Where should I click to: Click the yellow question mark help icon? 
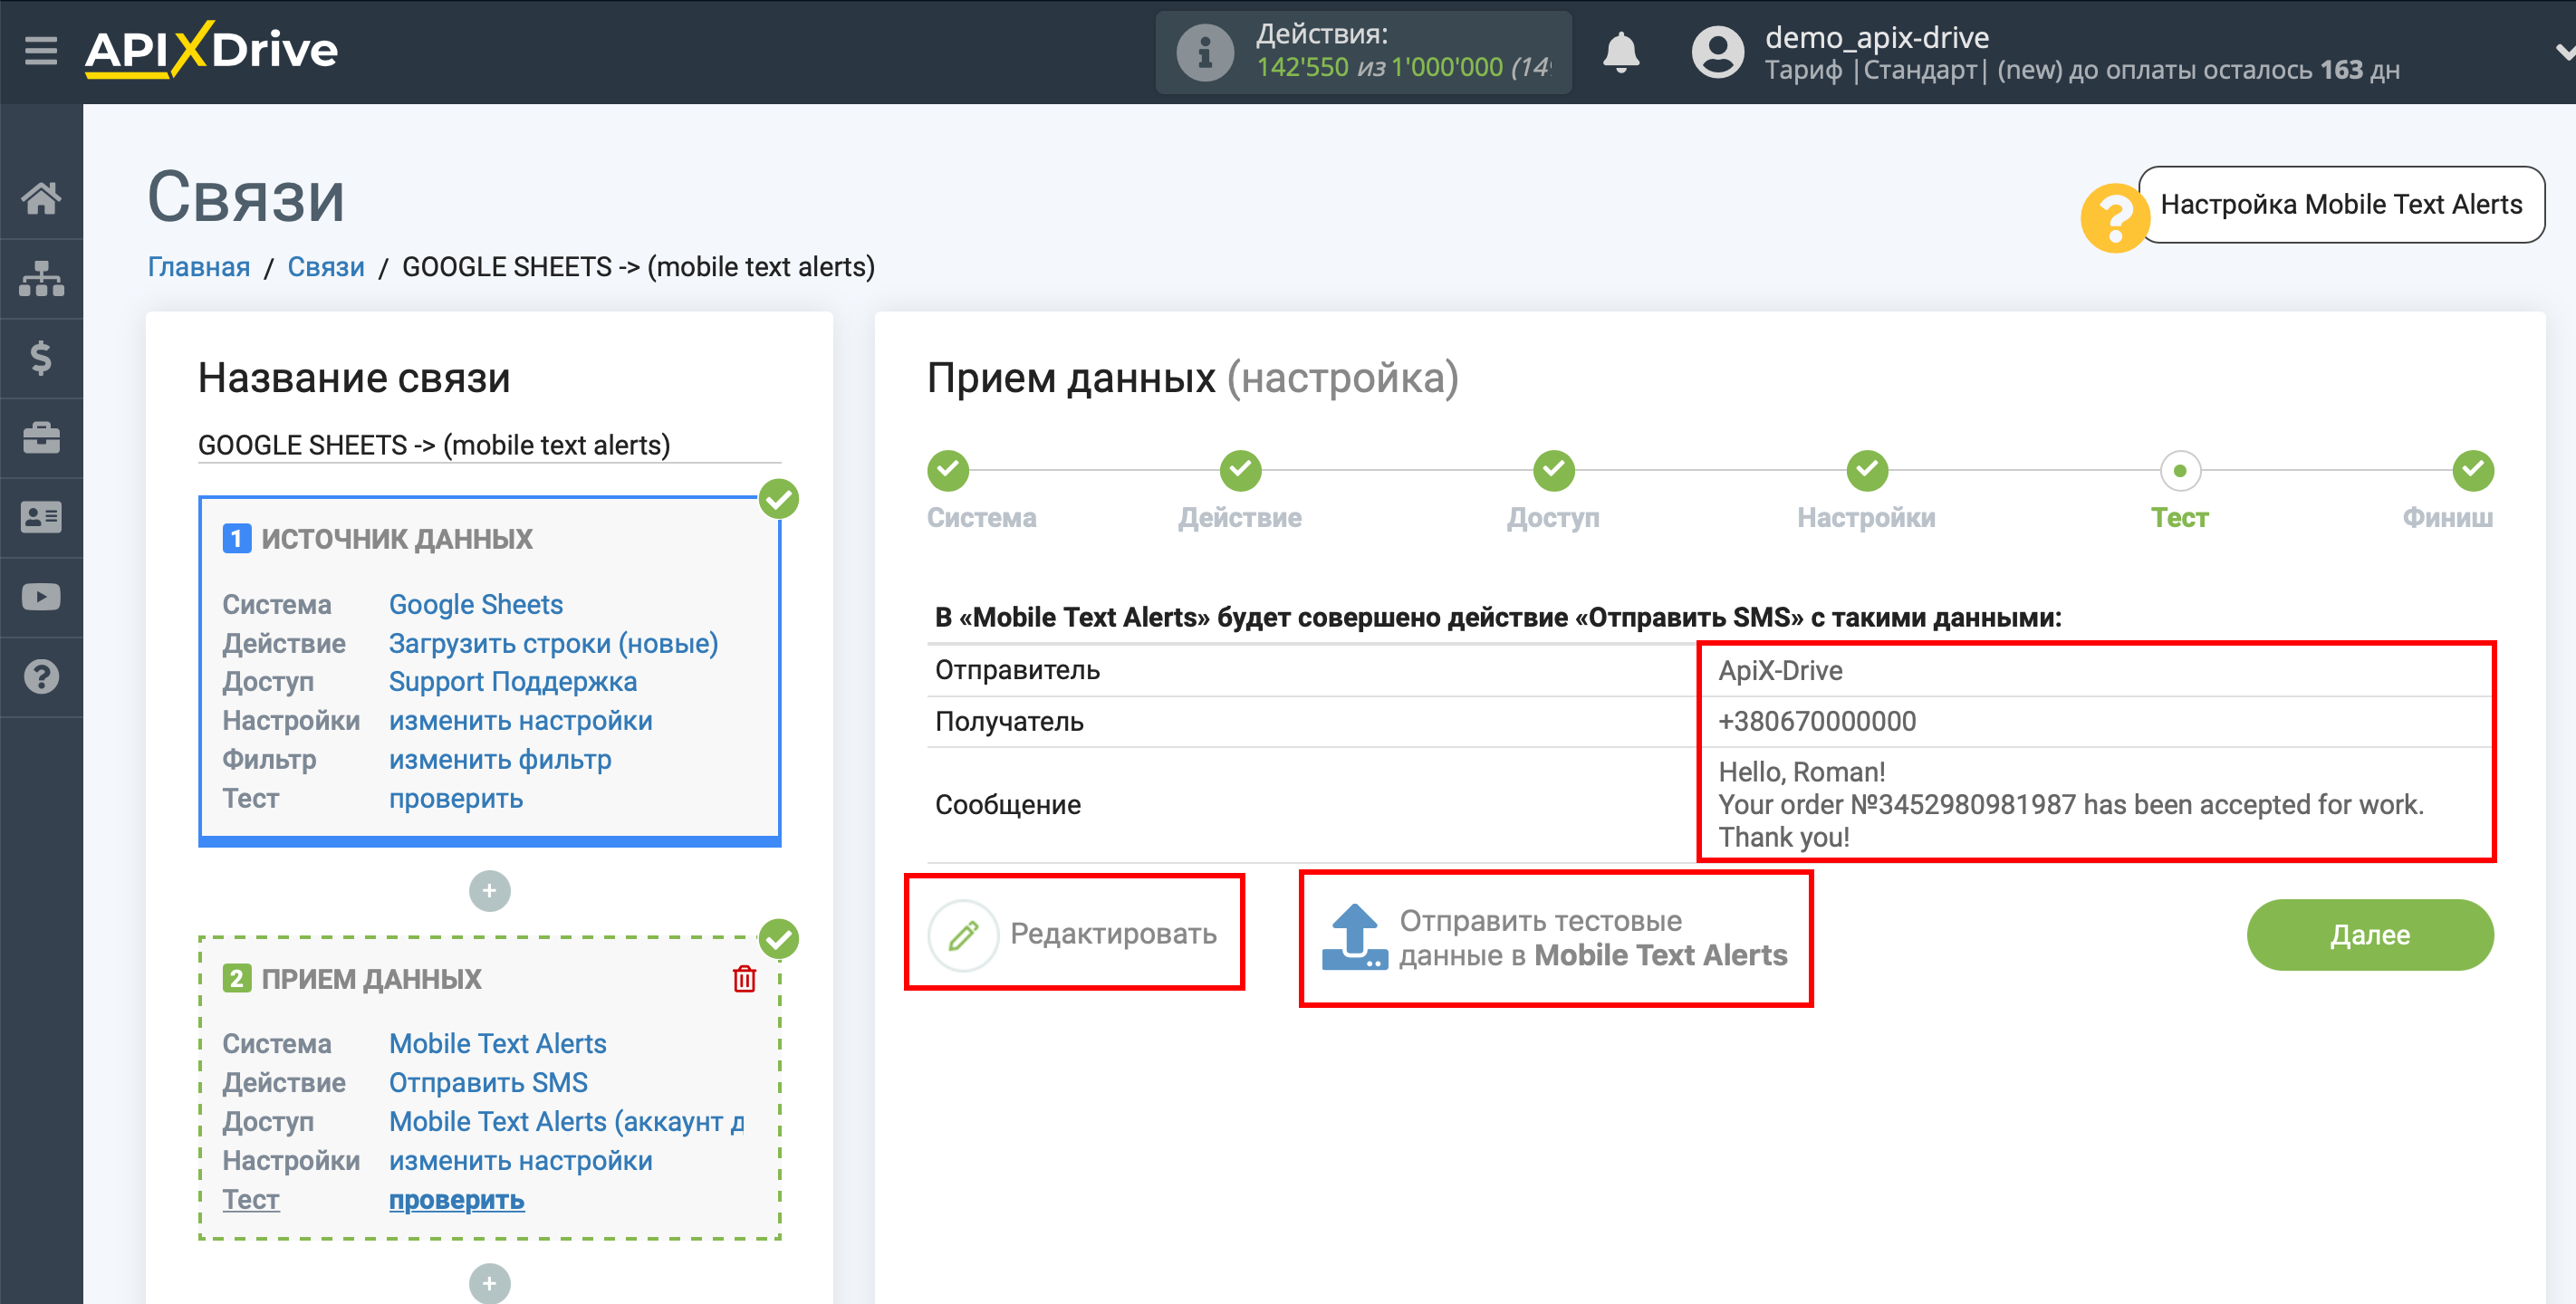click(x=2114, y=217)
